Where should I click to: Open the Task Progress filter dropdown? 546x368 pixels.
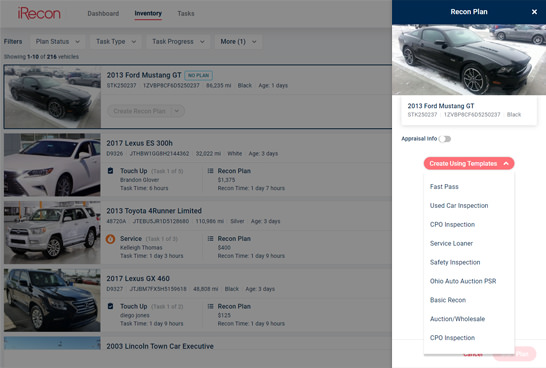click(x=178, y=42)
